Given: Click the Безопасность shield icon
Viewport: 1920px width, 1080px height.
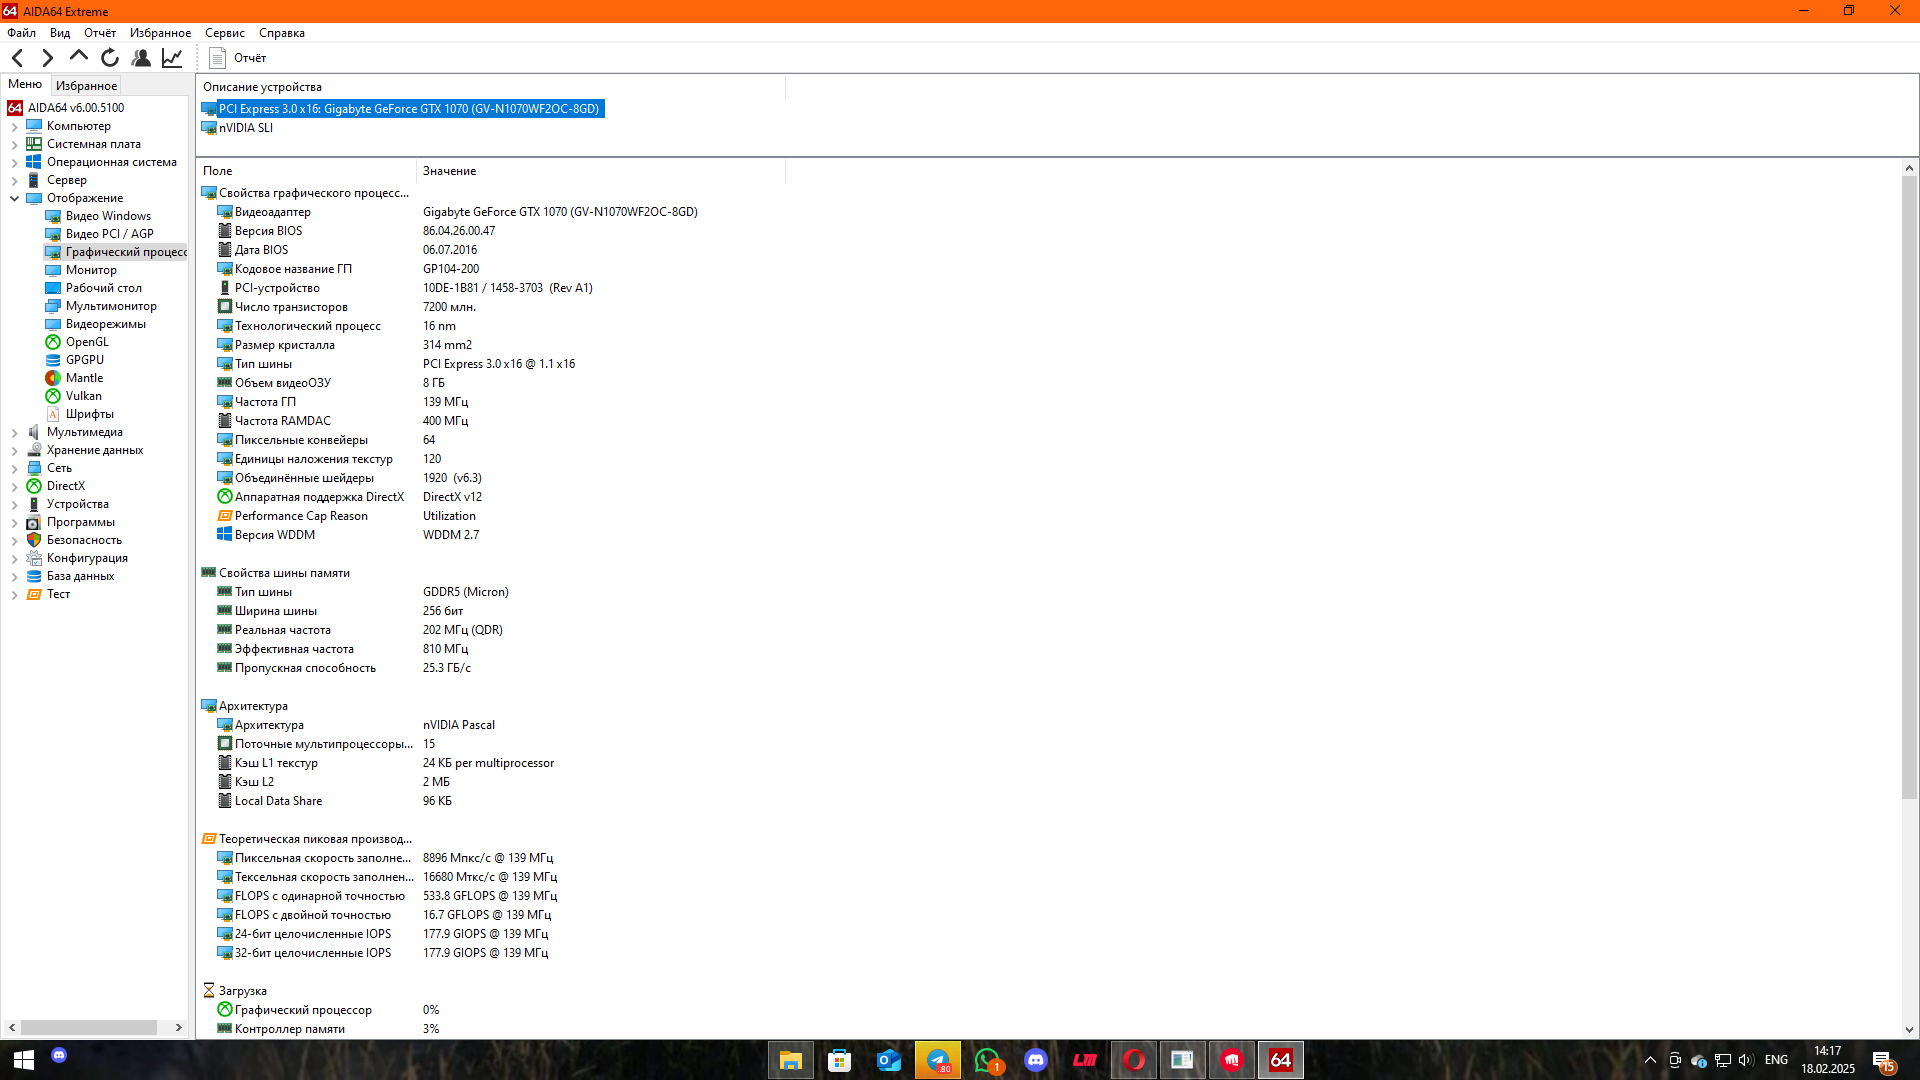Looking at the screenshot, I should click(x=34, y=540).
